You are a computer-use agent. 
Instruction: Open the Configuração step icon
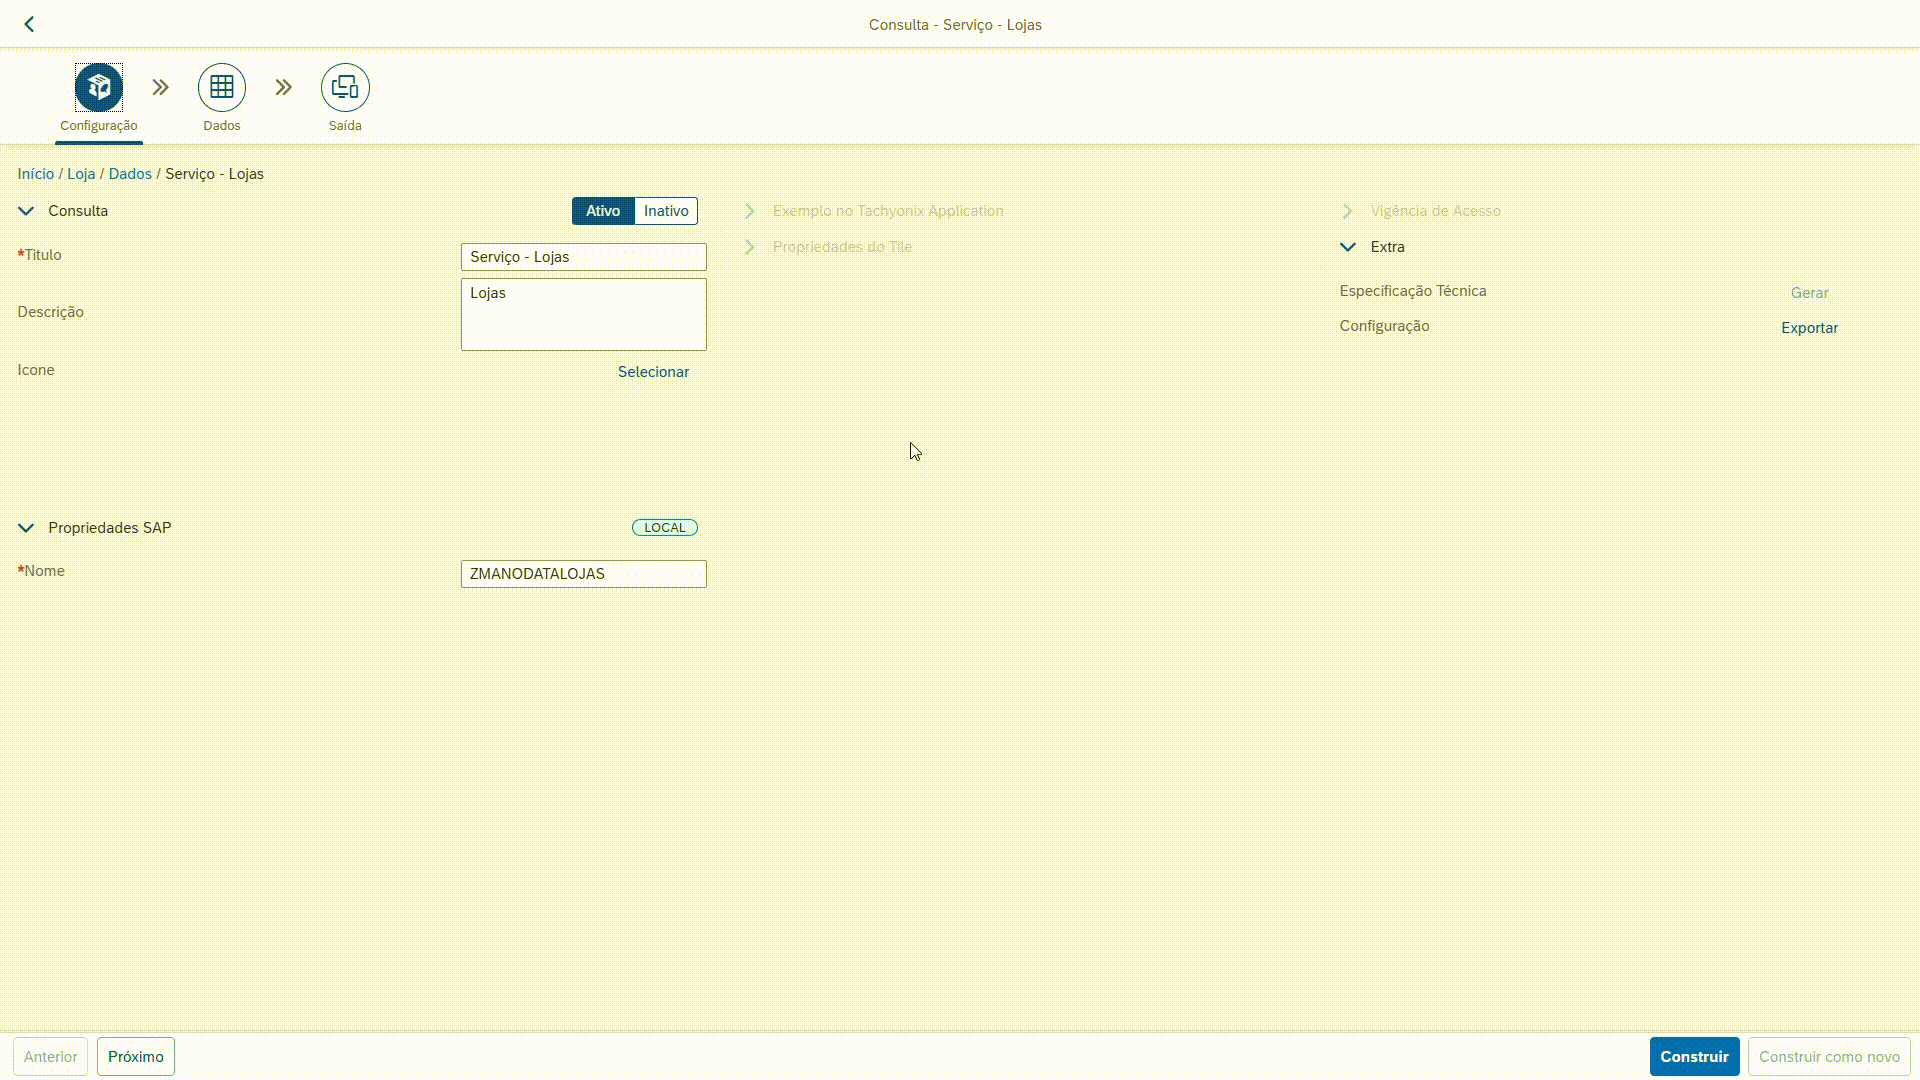tap(98, 88)
